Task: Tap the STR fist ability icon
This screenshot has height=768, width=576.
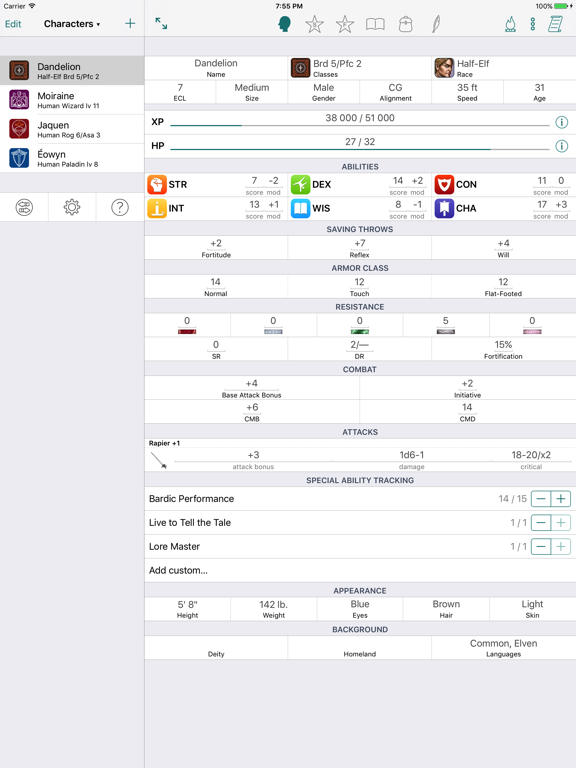Action: coord(157,185)
